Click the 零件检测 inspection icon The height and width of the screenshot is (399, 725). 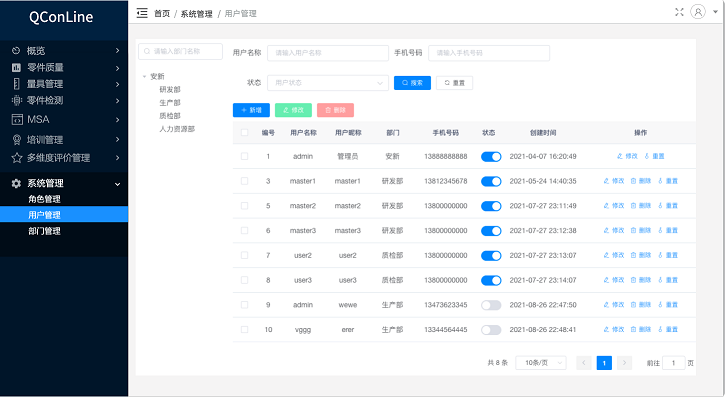click(x=16, y=100)
